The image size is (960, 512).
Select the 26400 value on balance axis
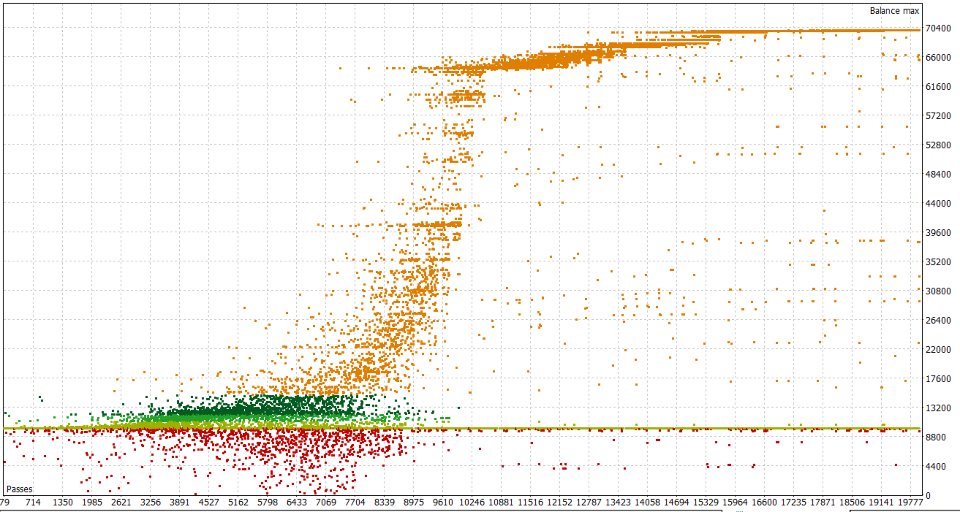pyautogui.click(x=937, y=320)
